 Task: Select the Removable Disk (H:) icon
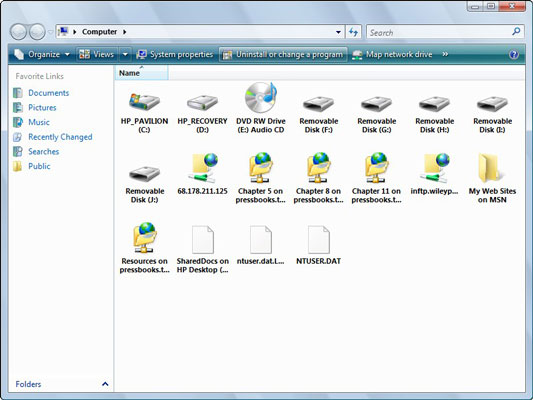(434, 103)
